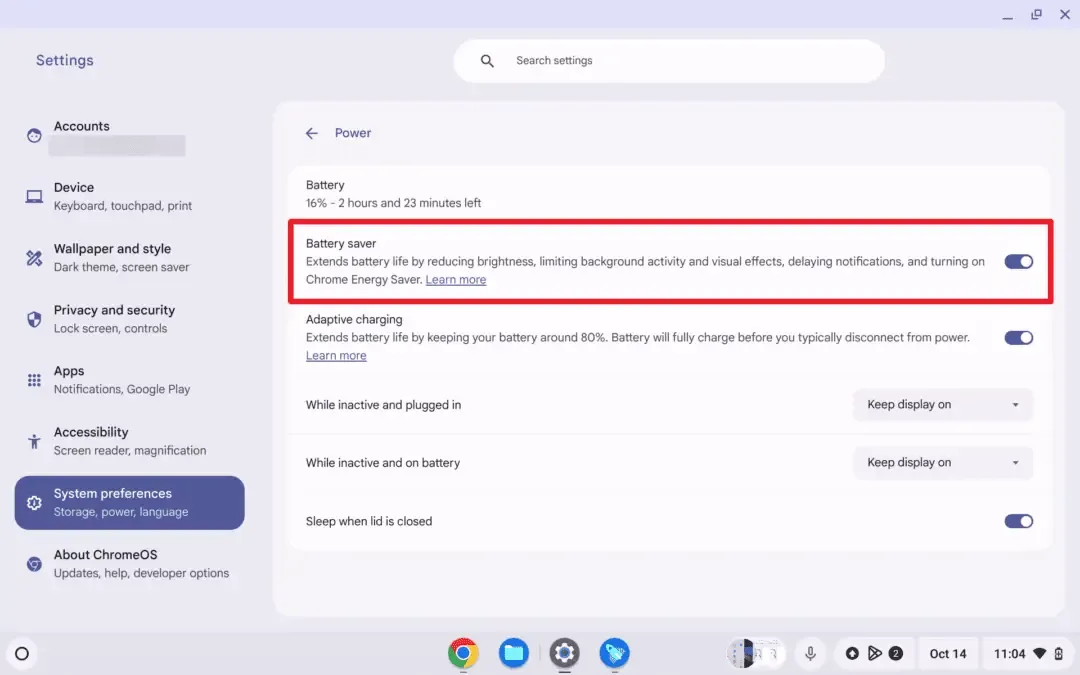Open the Oct 14 calendar button

coord(948,654)
